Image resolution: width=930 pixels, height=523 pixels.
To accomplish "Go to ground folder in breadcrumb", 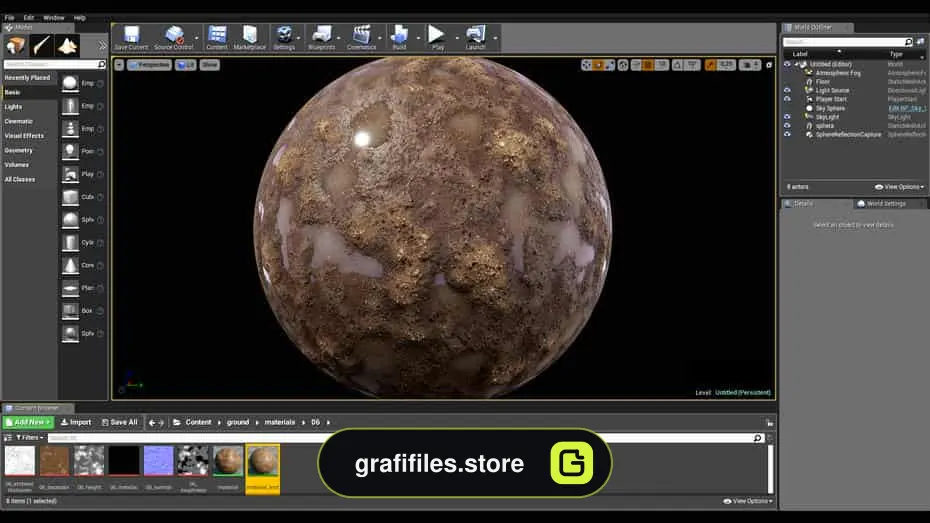I will point(238,422).
